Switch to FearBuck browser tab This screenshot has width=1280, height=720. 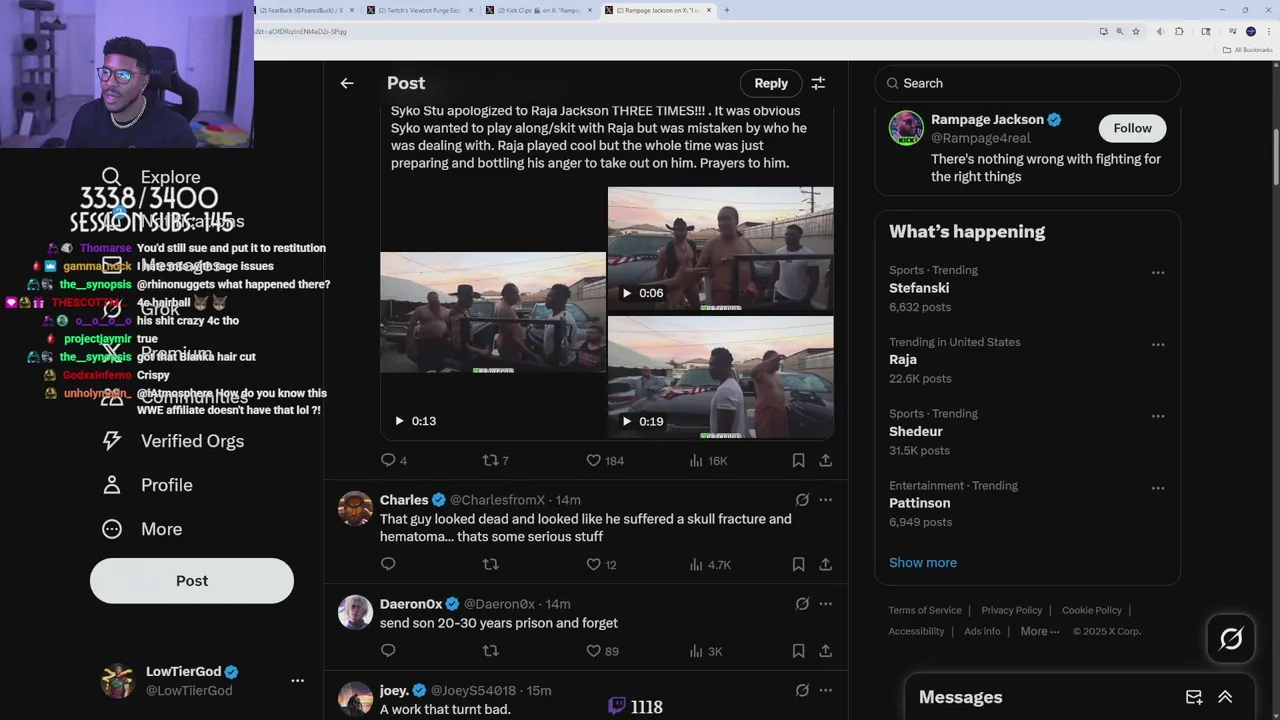click(303, 10)
